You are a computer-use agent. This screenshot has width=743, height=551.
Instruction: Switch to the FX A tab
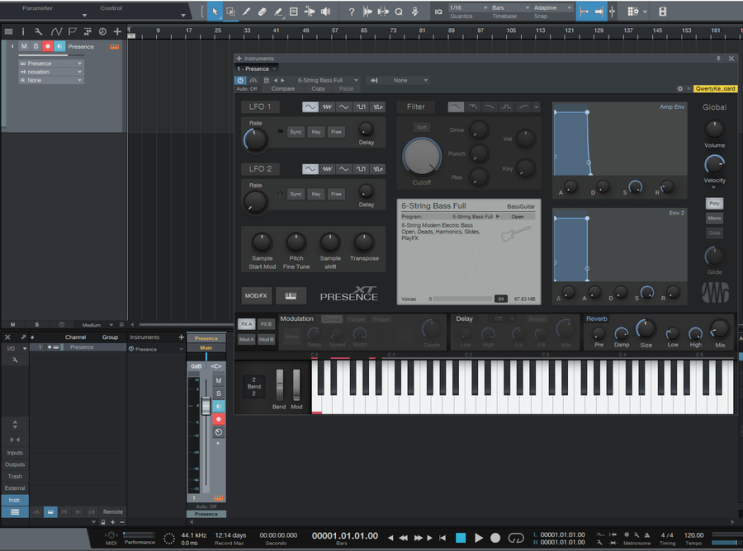(x=246, y=325)
